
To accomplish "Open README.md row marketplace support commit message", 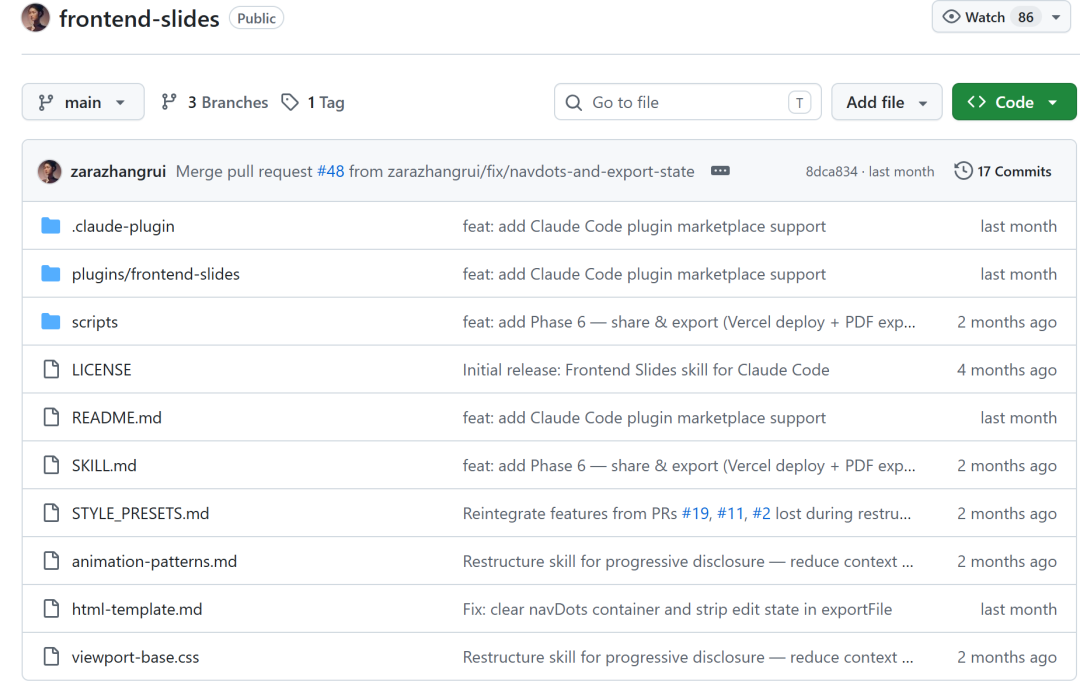I will click(644, 417).
